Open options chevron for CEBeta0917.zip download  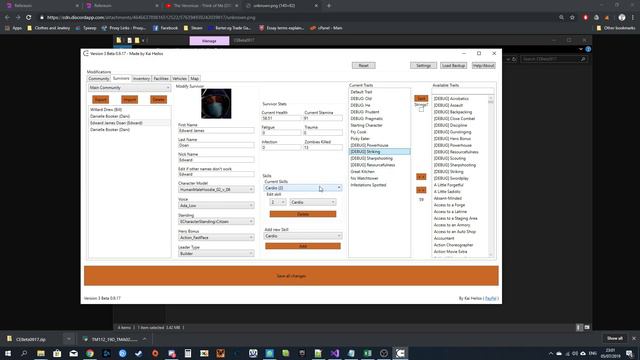pyautogui.click(x=69, y=339)
